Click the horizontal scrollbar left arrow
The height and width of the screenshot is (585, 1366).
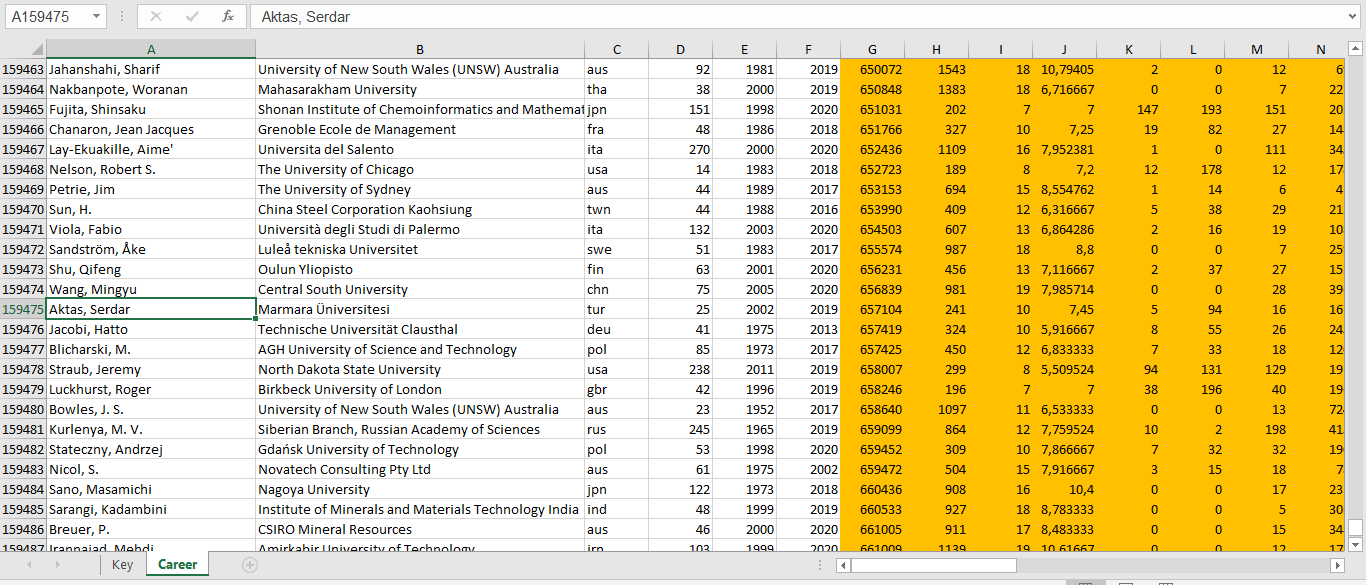point(843,565)
